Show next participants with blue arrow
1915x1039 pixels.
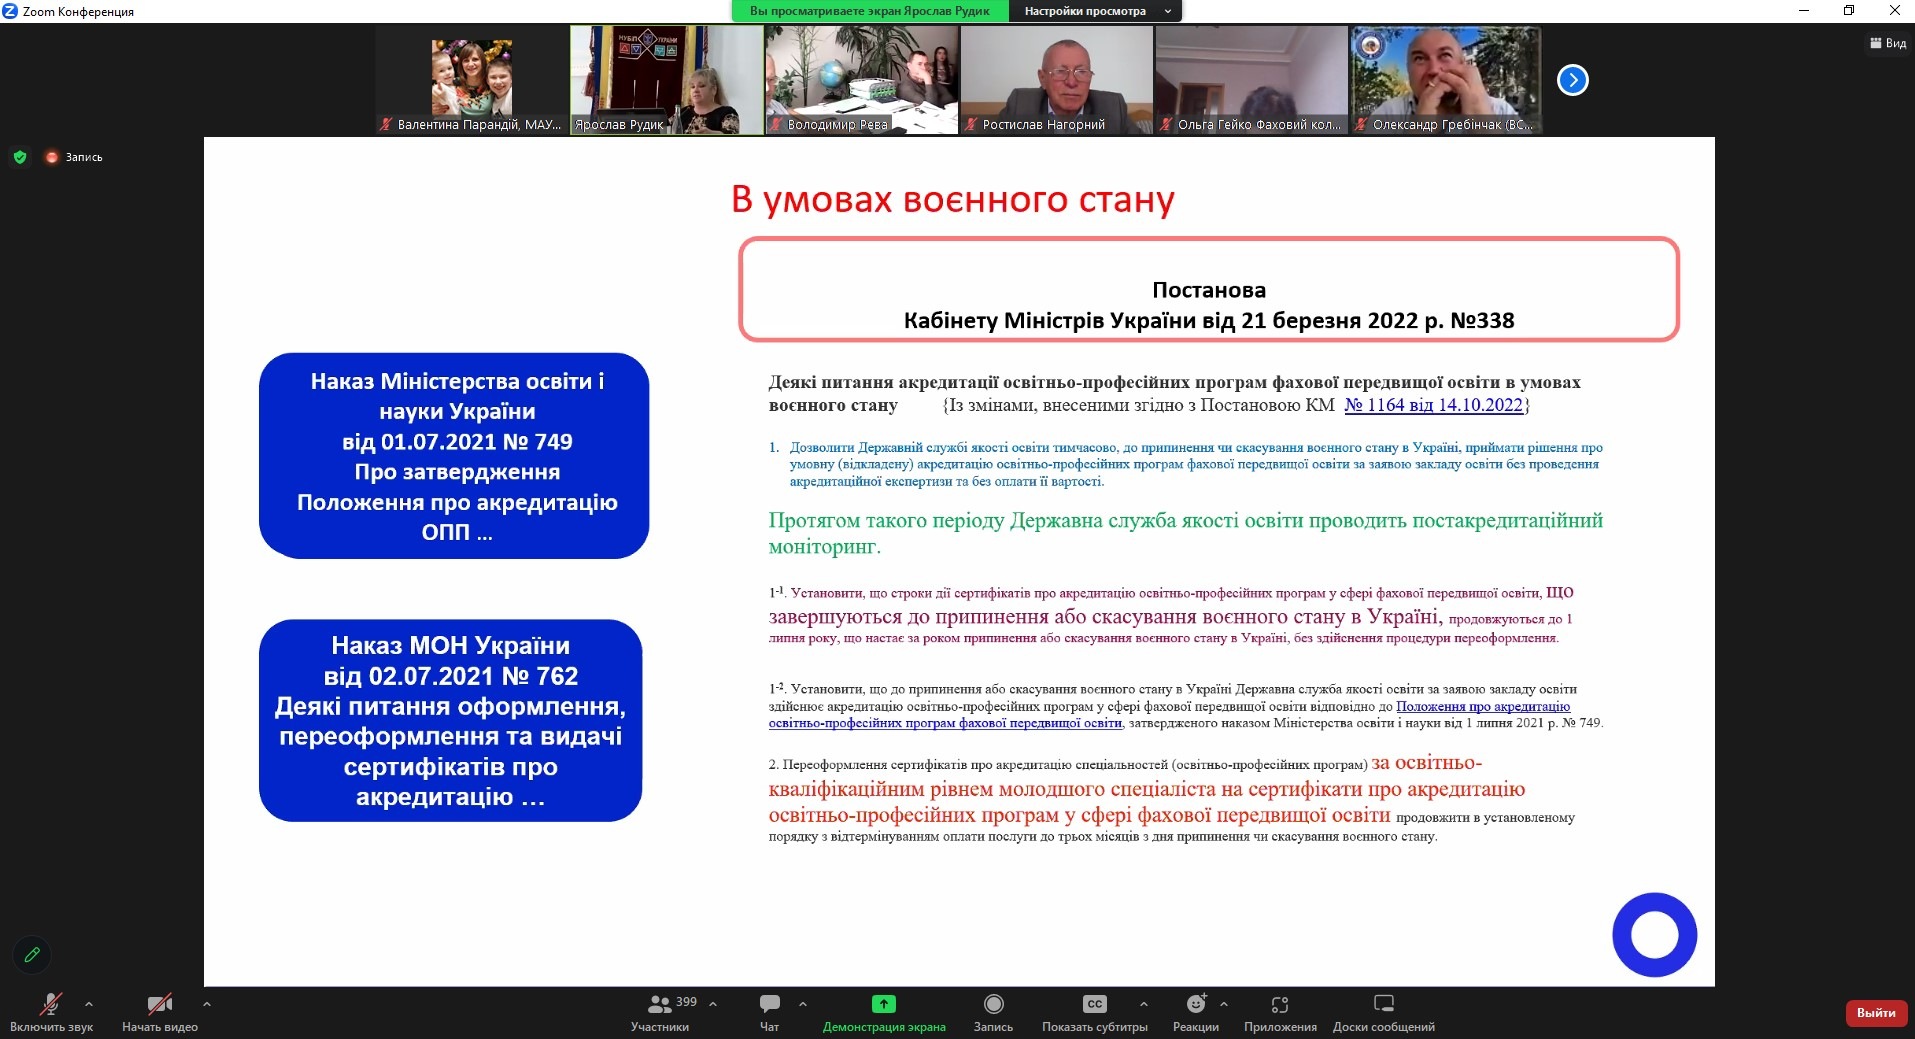coord(1572,80)
